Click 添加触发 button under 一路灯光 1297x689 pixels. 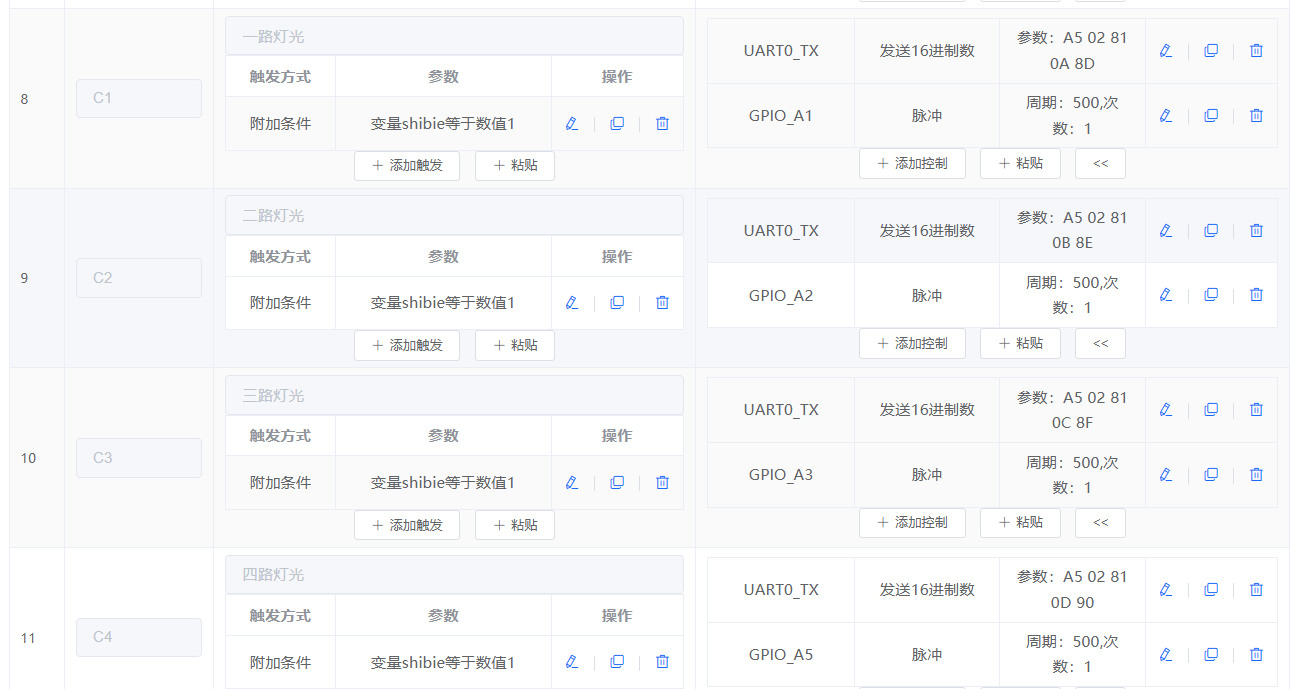click(x=406, y=165)
